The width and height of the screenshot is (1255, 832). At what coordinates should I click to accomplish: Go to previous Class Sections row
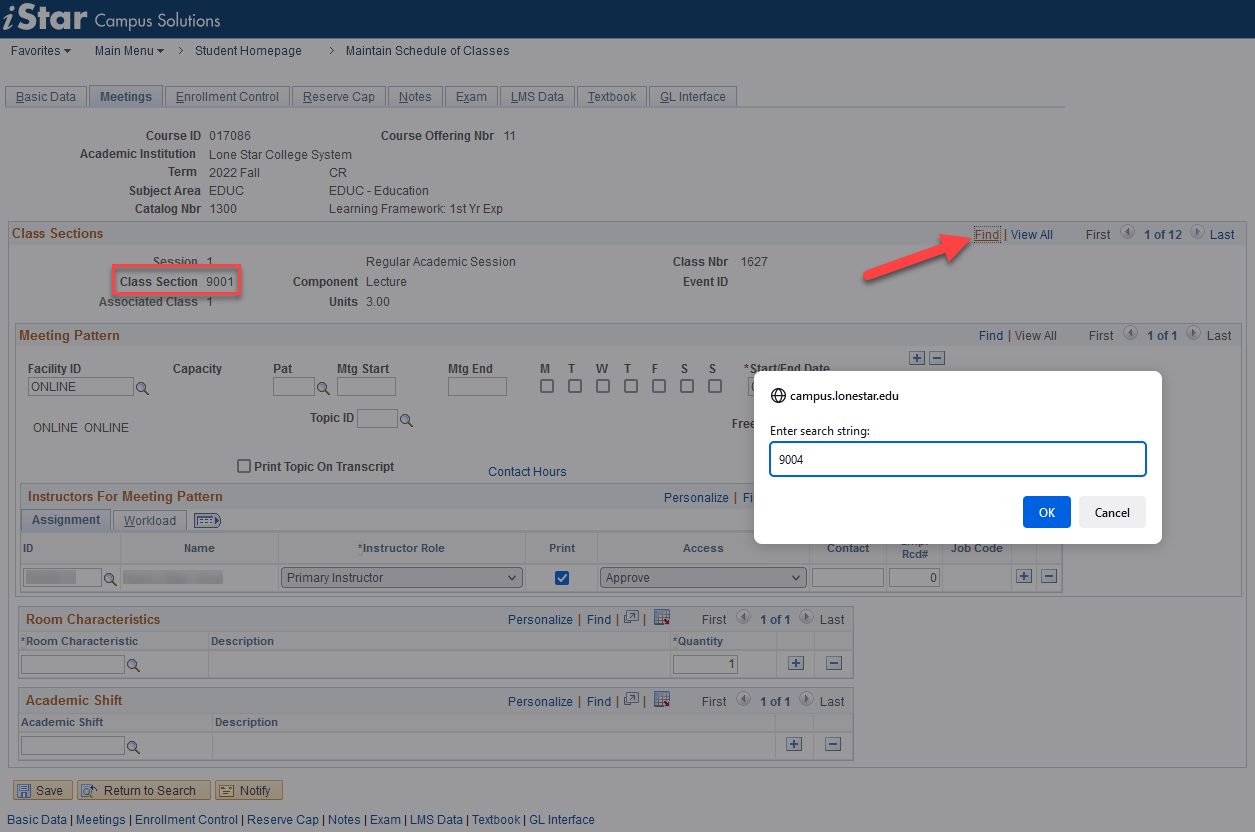tap(1127, 232)
